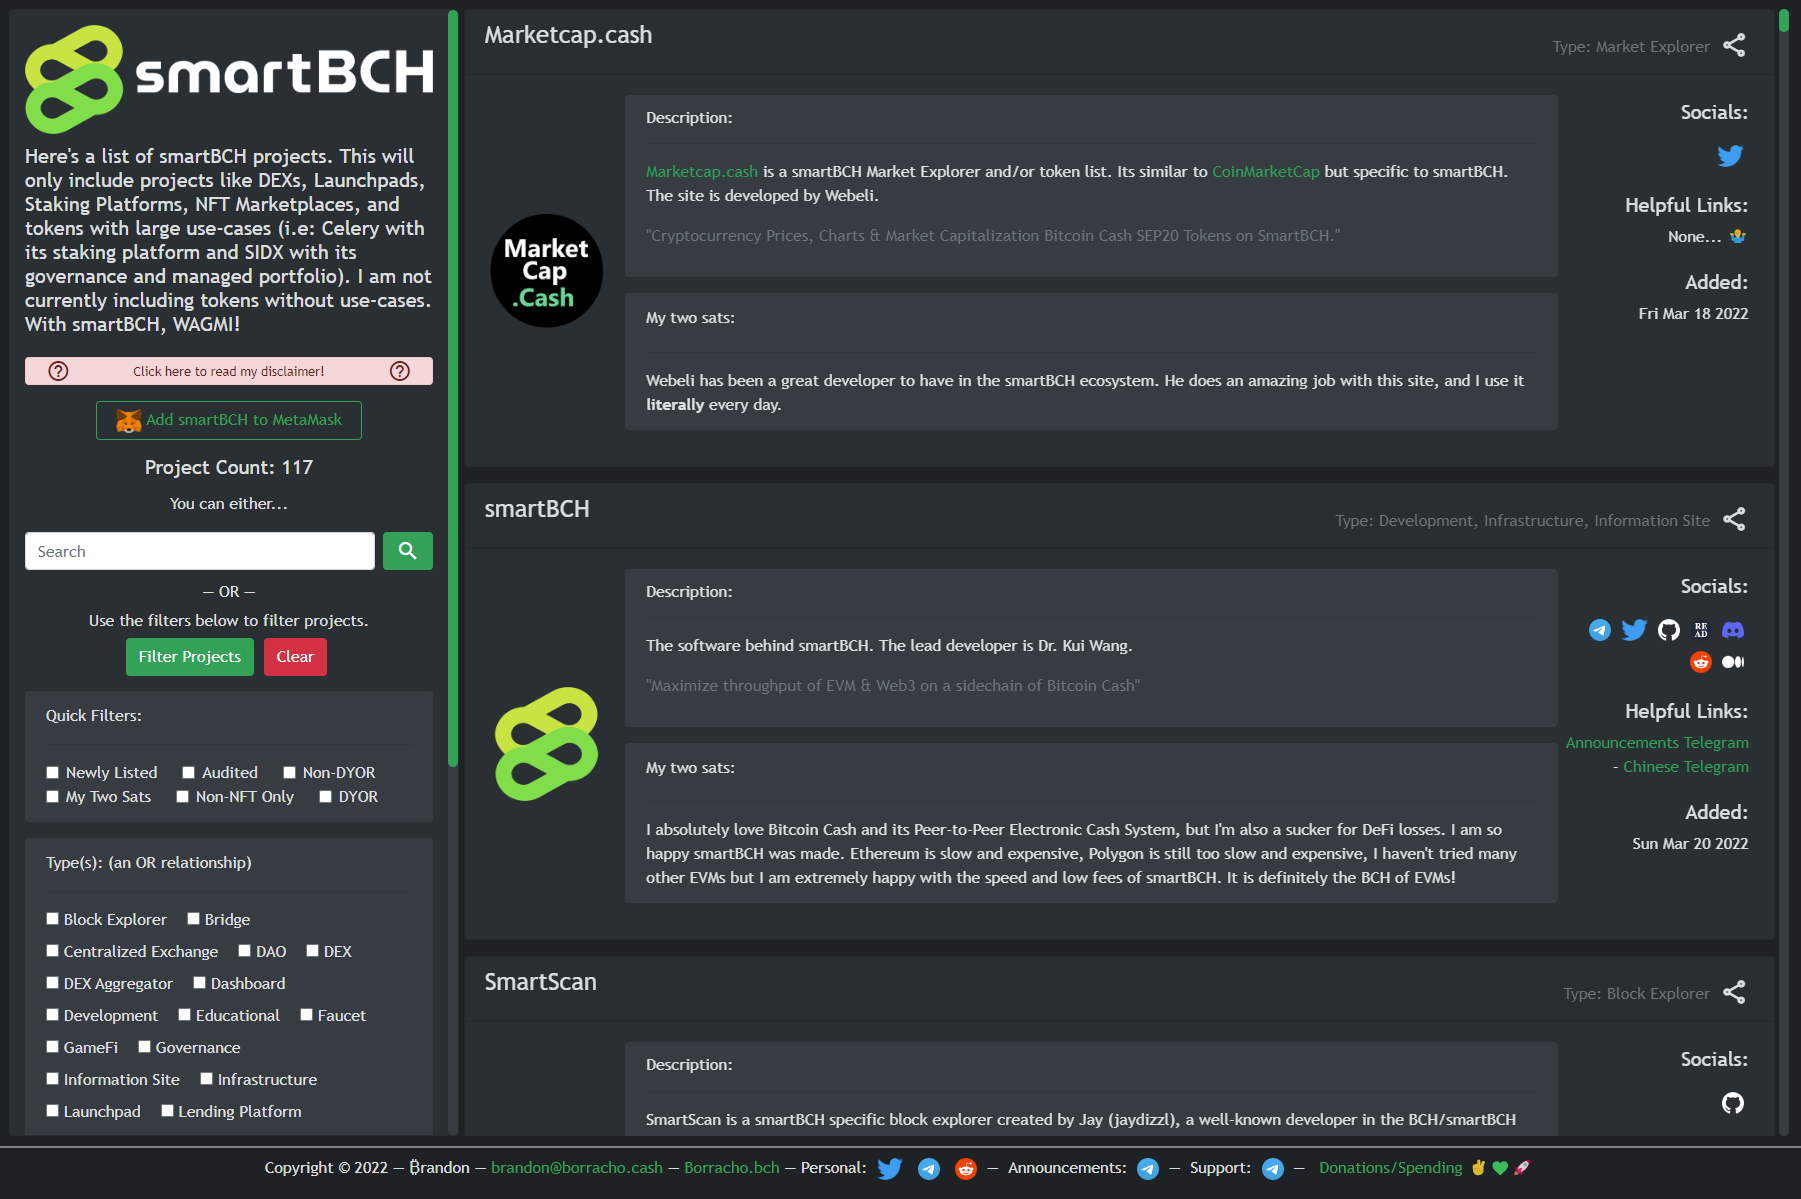Open the Borracho.bch footer link

click(x=732, y=1168)
